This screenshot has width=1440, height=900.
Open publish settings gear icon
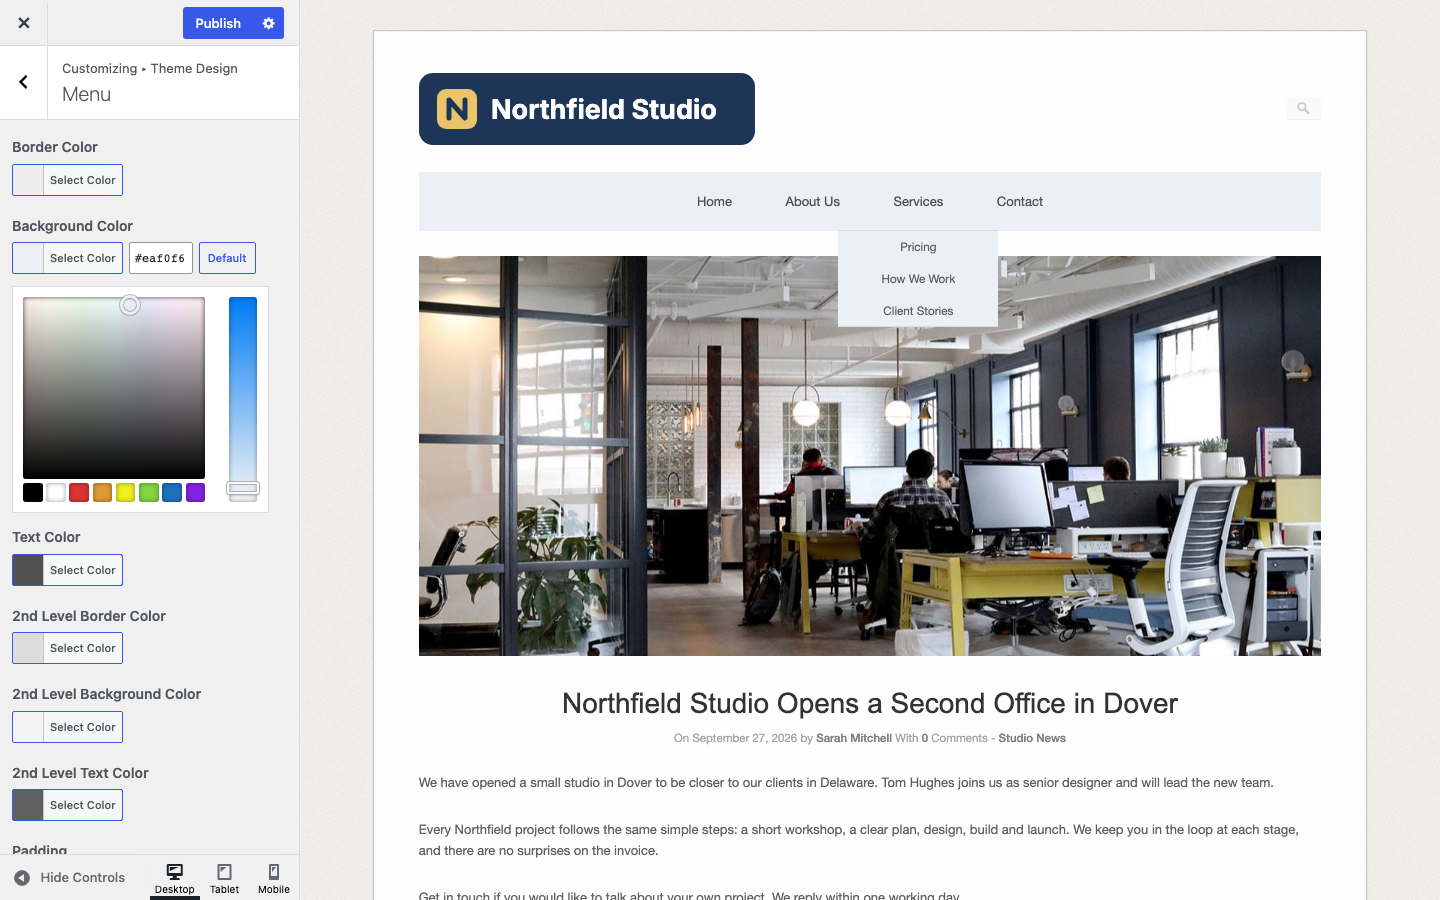(x=268, y=23)
